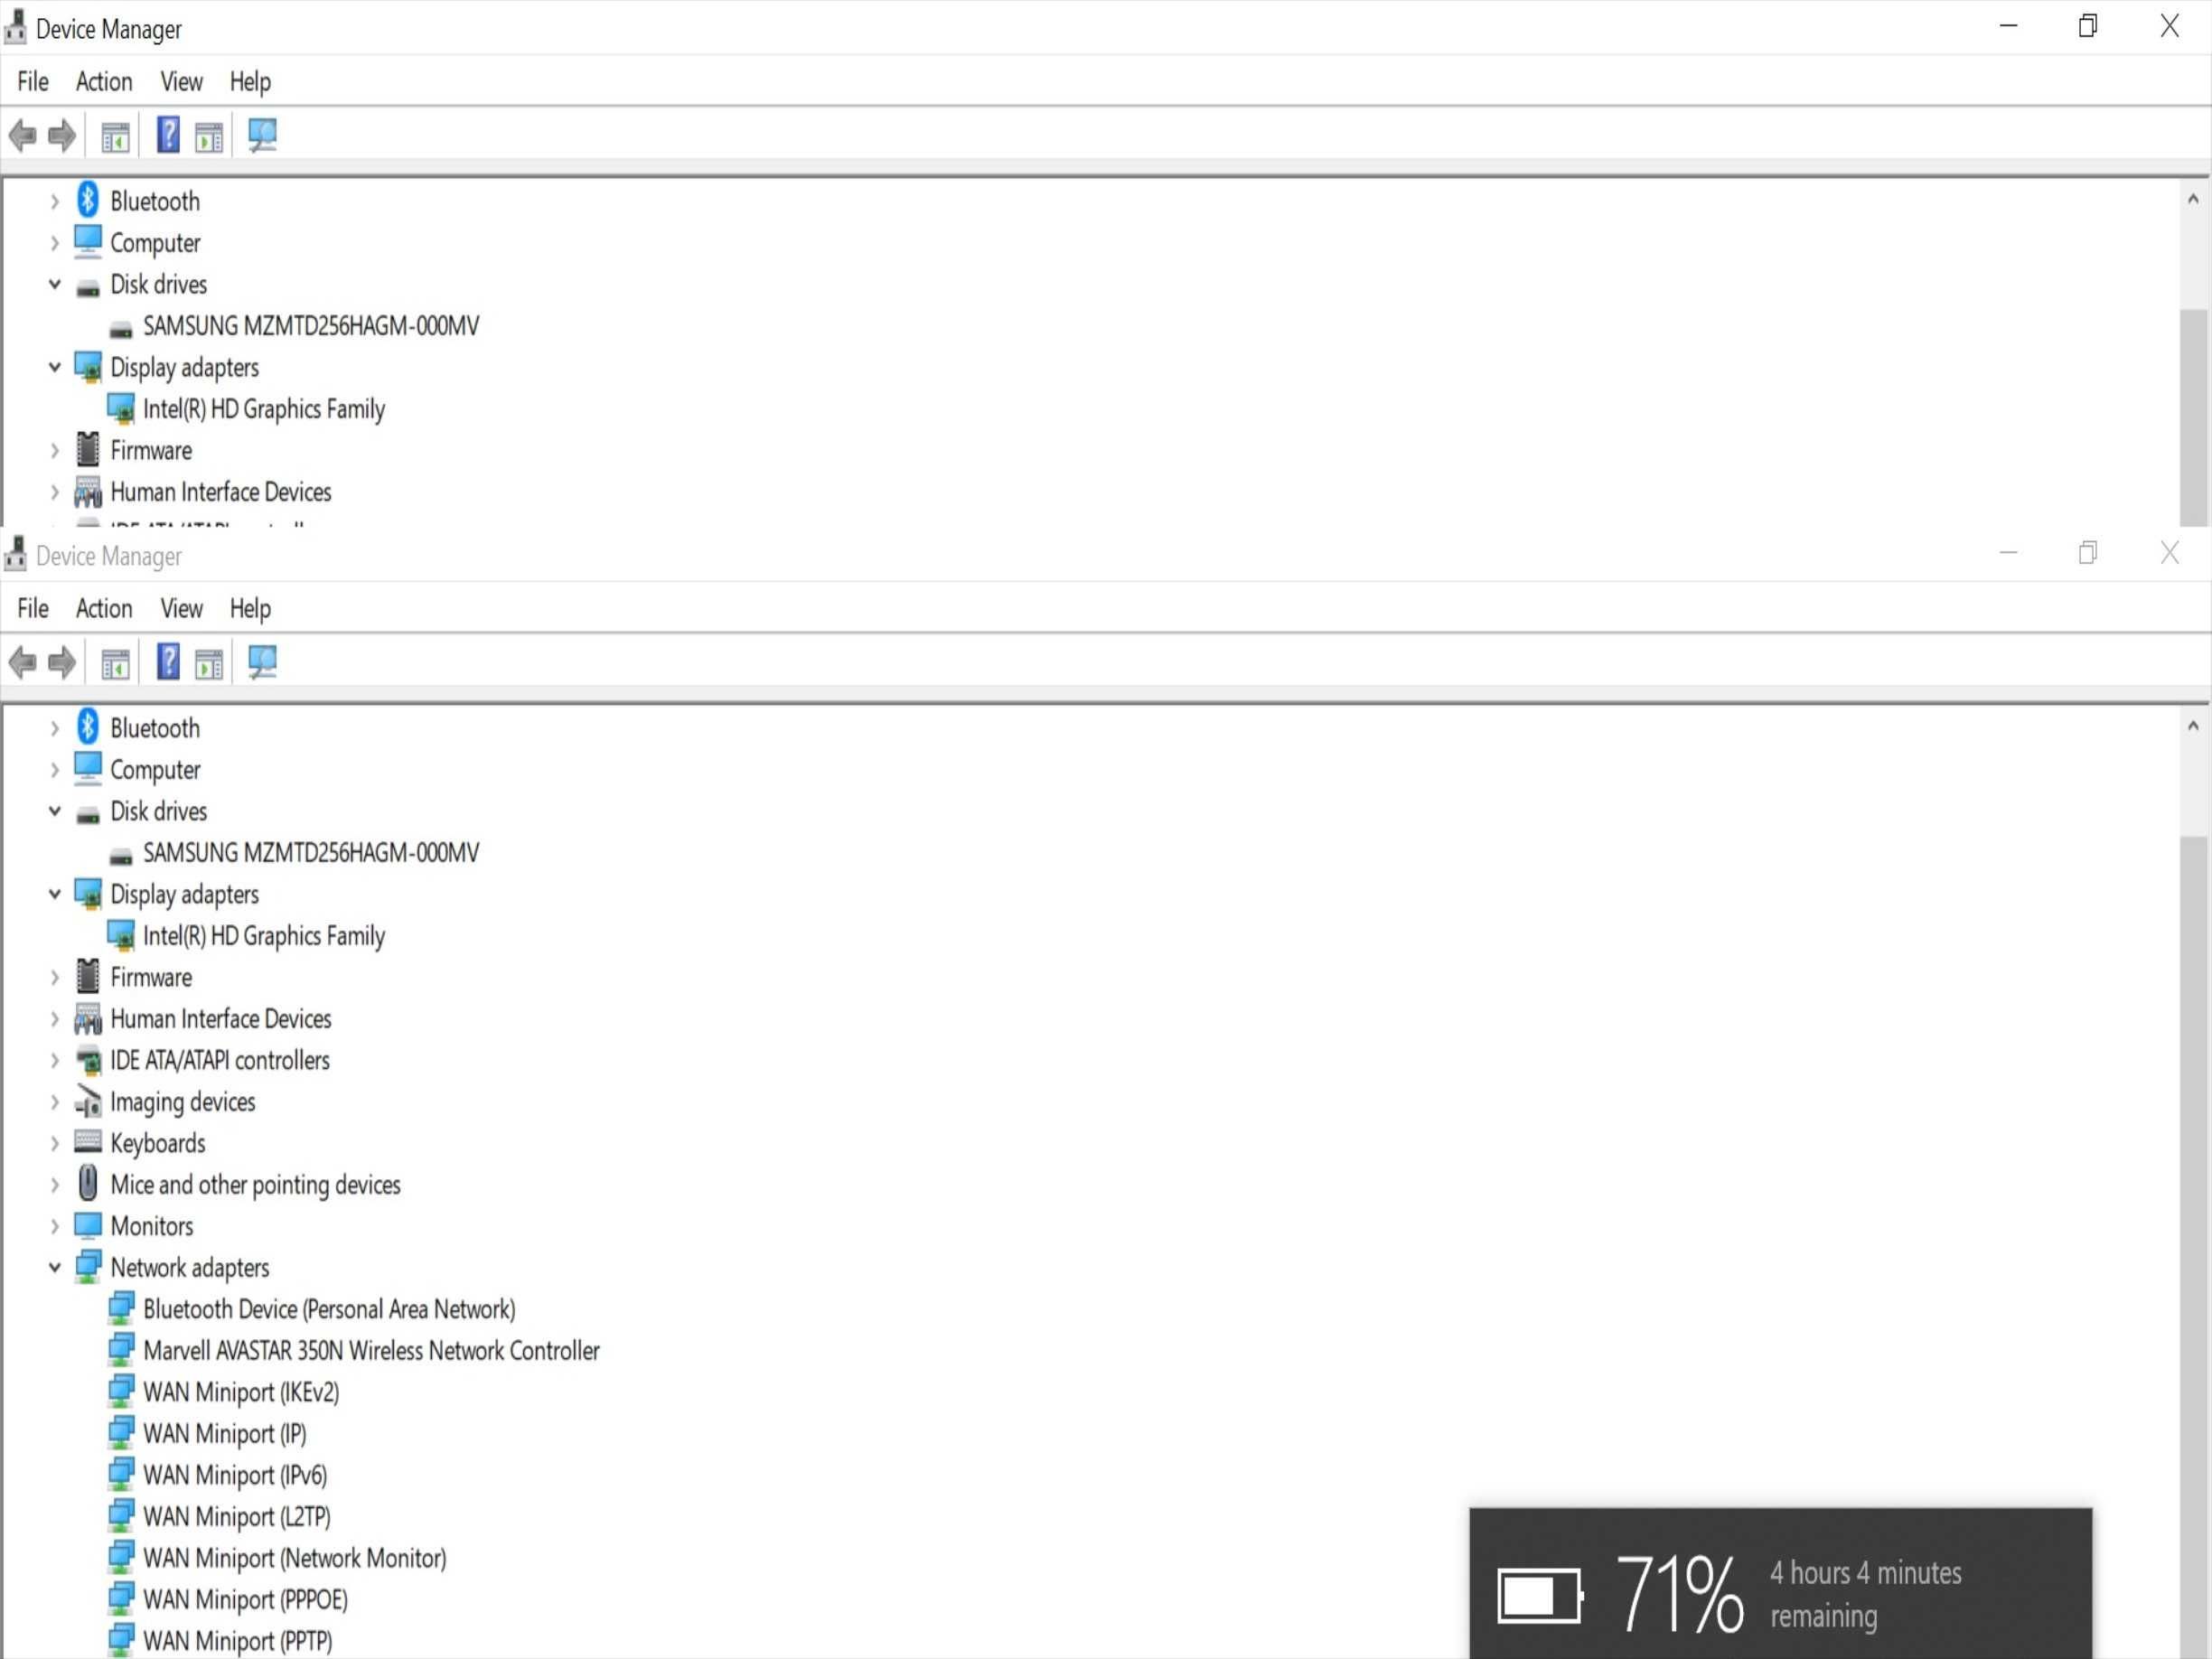The width and height of the screenshot is (2212, 1659).
Task: Collapse the Network adapters section
Action: coord(52,1267)
